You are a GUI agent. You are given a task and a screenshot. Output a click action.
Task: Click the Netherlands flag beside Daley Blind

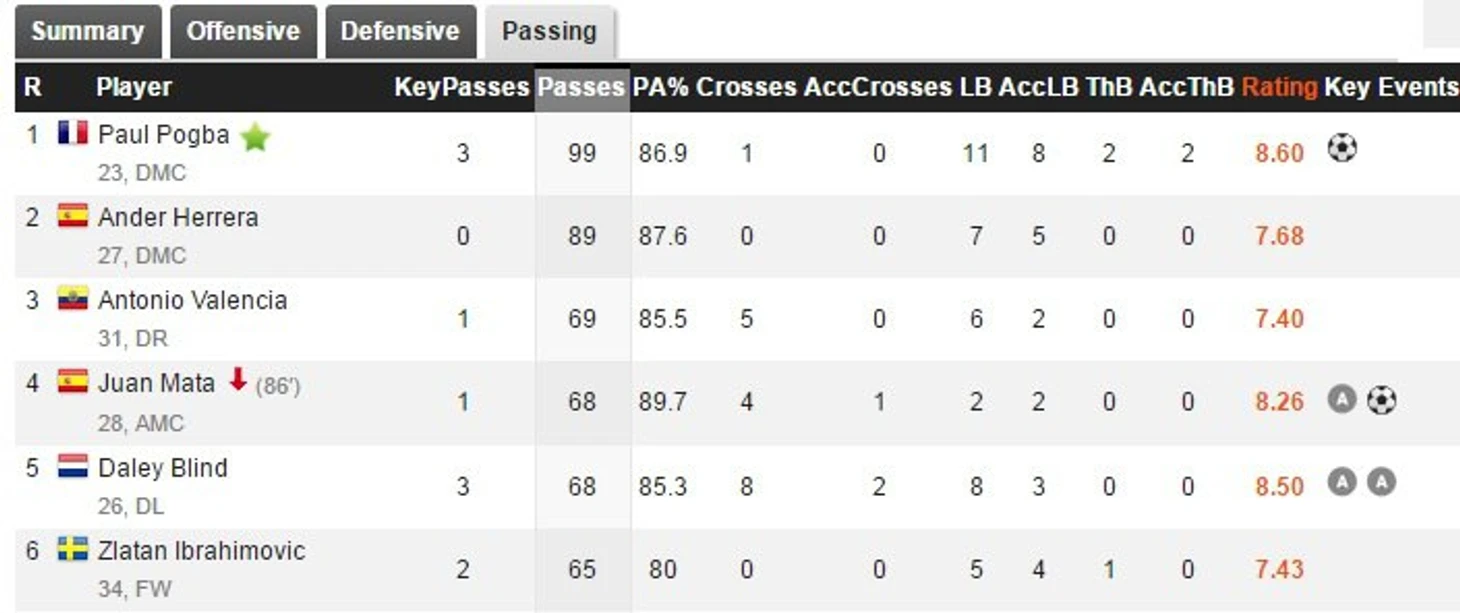(73, 466)
